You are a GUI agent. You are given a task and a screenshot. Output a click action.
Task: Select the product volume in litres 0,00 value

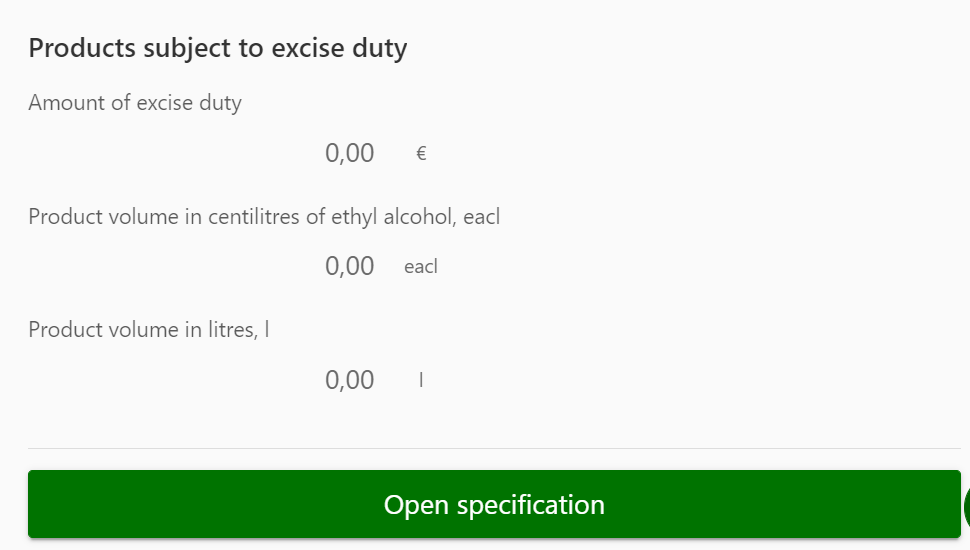(x=349, y=380)
